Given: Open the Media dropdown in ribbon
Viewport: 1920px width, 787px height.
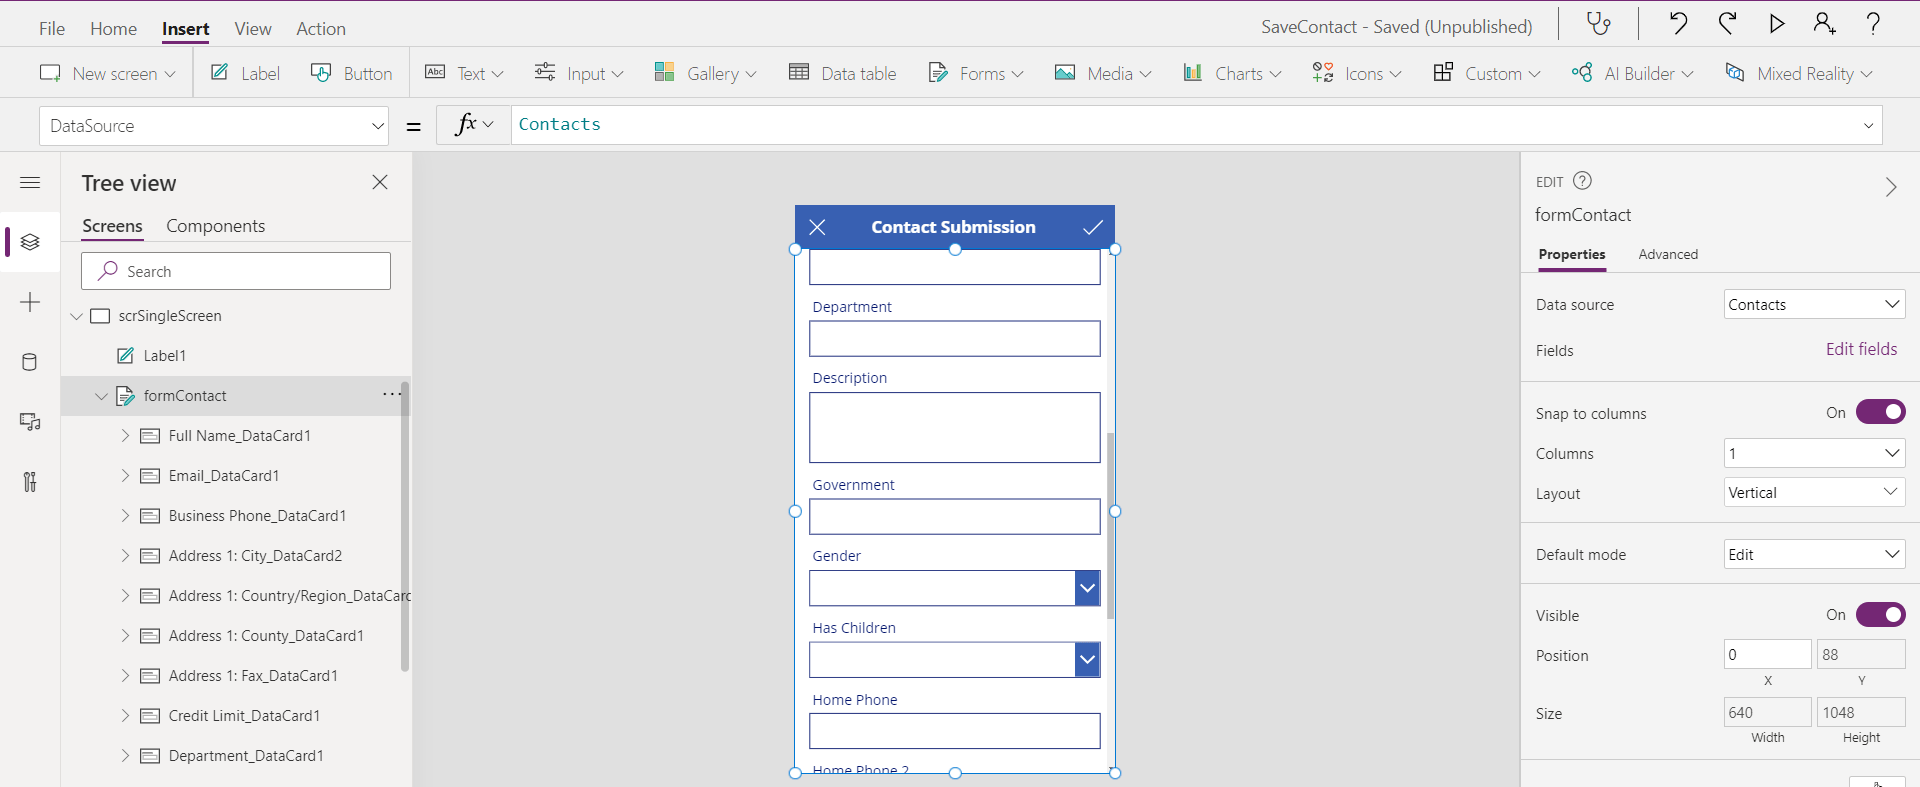Looking at the screenshot, I should pos(1103,73).
